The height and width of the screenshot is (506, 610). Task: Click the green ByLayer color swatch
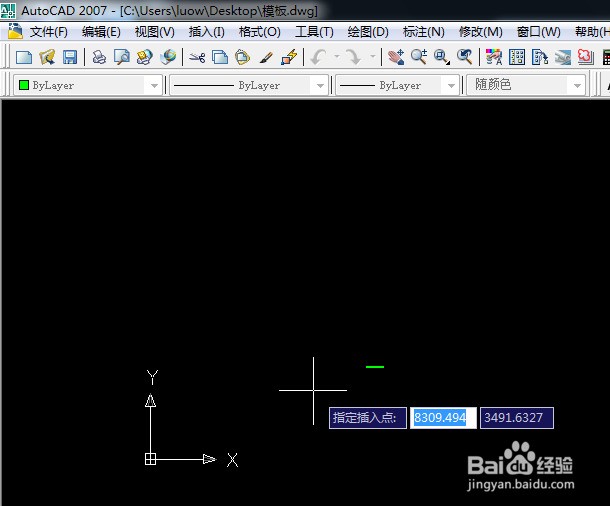click(x=24, y=86)
